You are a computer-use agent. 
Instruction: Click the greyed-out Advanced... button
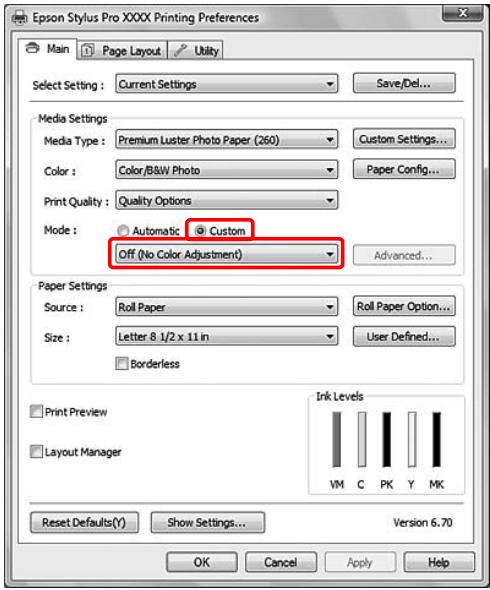(x=404, y=255)
